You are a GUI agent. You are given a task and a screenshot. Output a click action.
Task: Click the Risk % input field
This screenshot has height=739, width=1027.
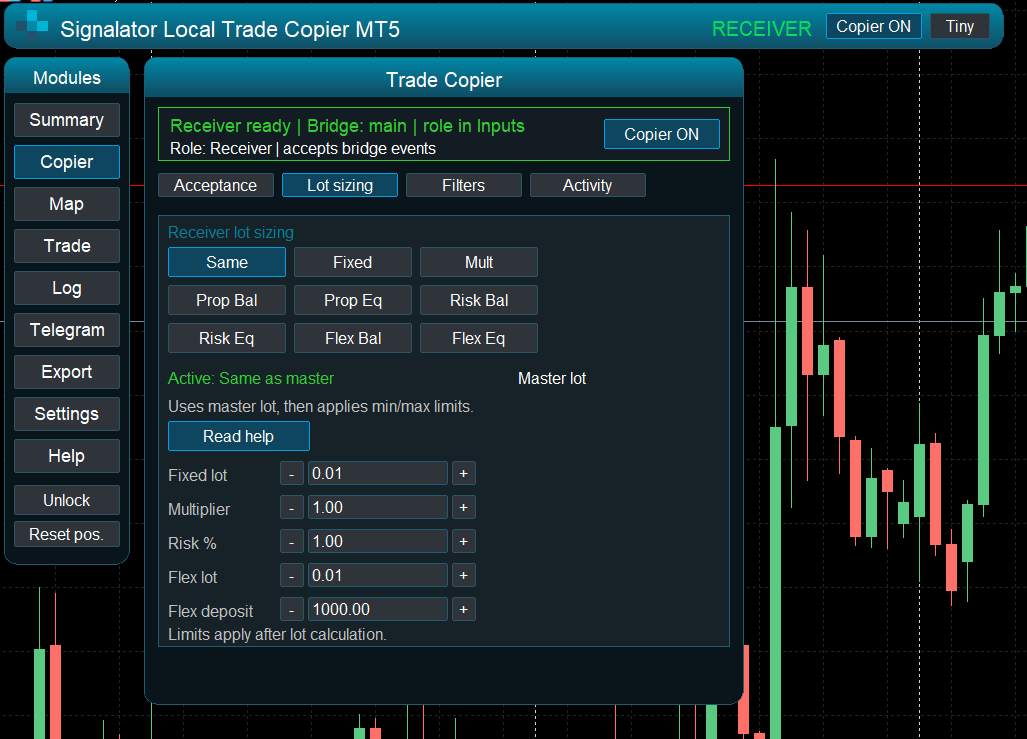pyautogui.click(x=378, y=541)
